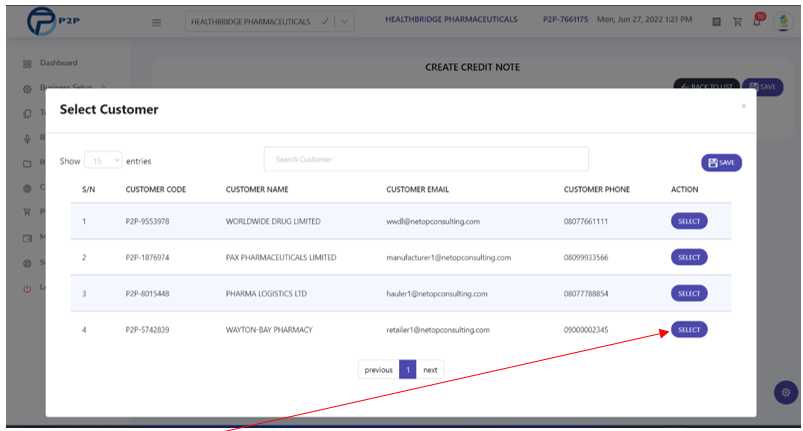Click customer code P2P-5742839
This screenshot has width=803, height=431.
point(147,330)
